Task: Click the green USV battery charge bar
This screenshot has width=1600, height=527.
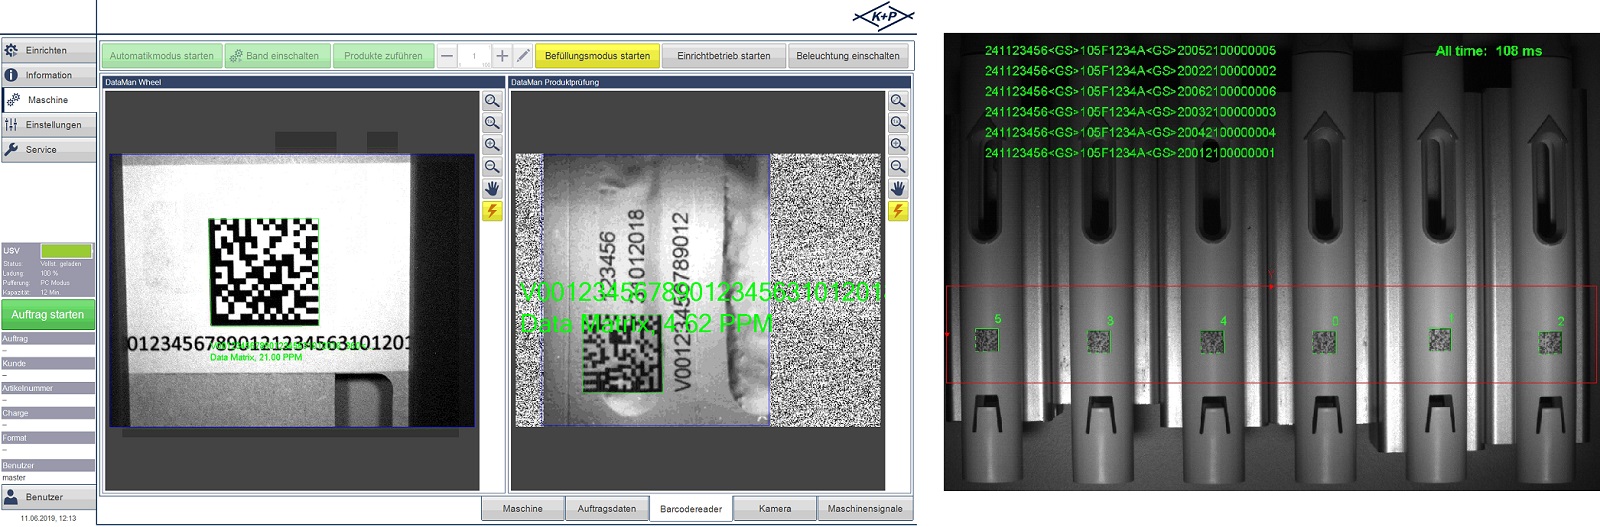Action: pyautogui.click(x=66, y=251)
